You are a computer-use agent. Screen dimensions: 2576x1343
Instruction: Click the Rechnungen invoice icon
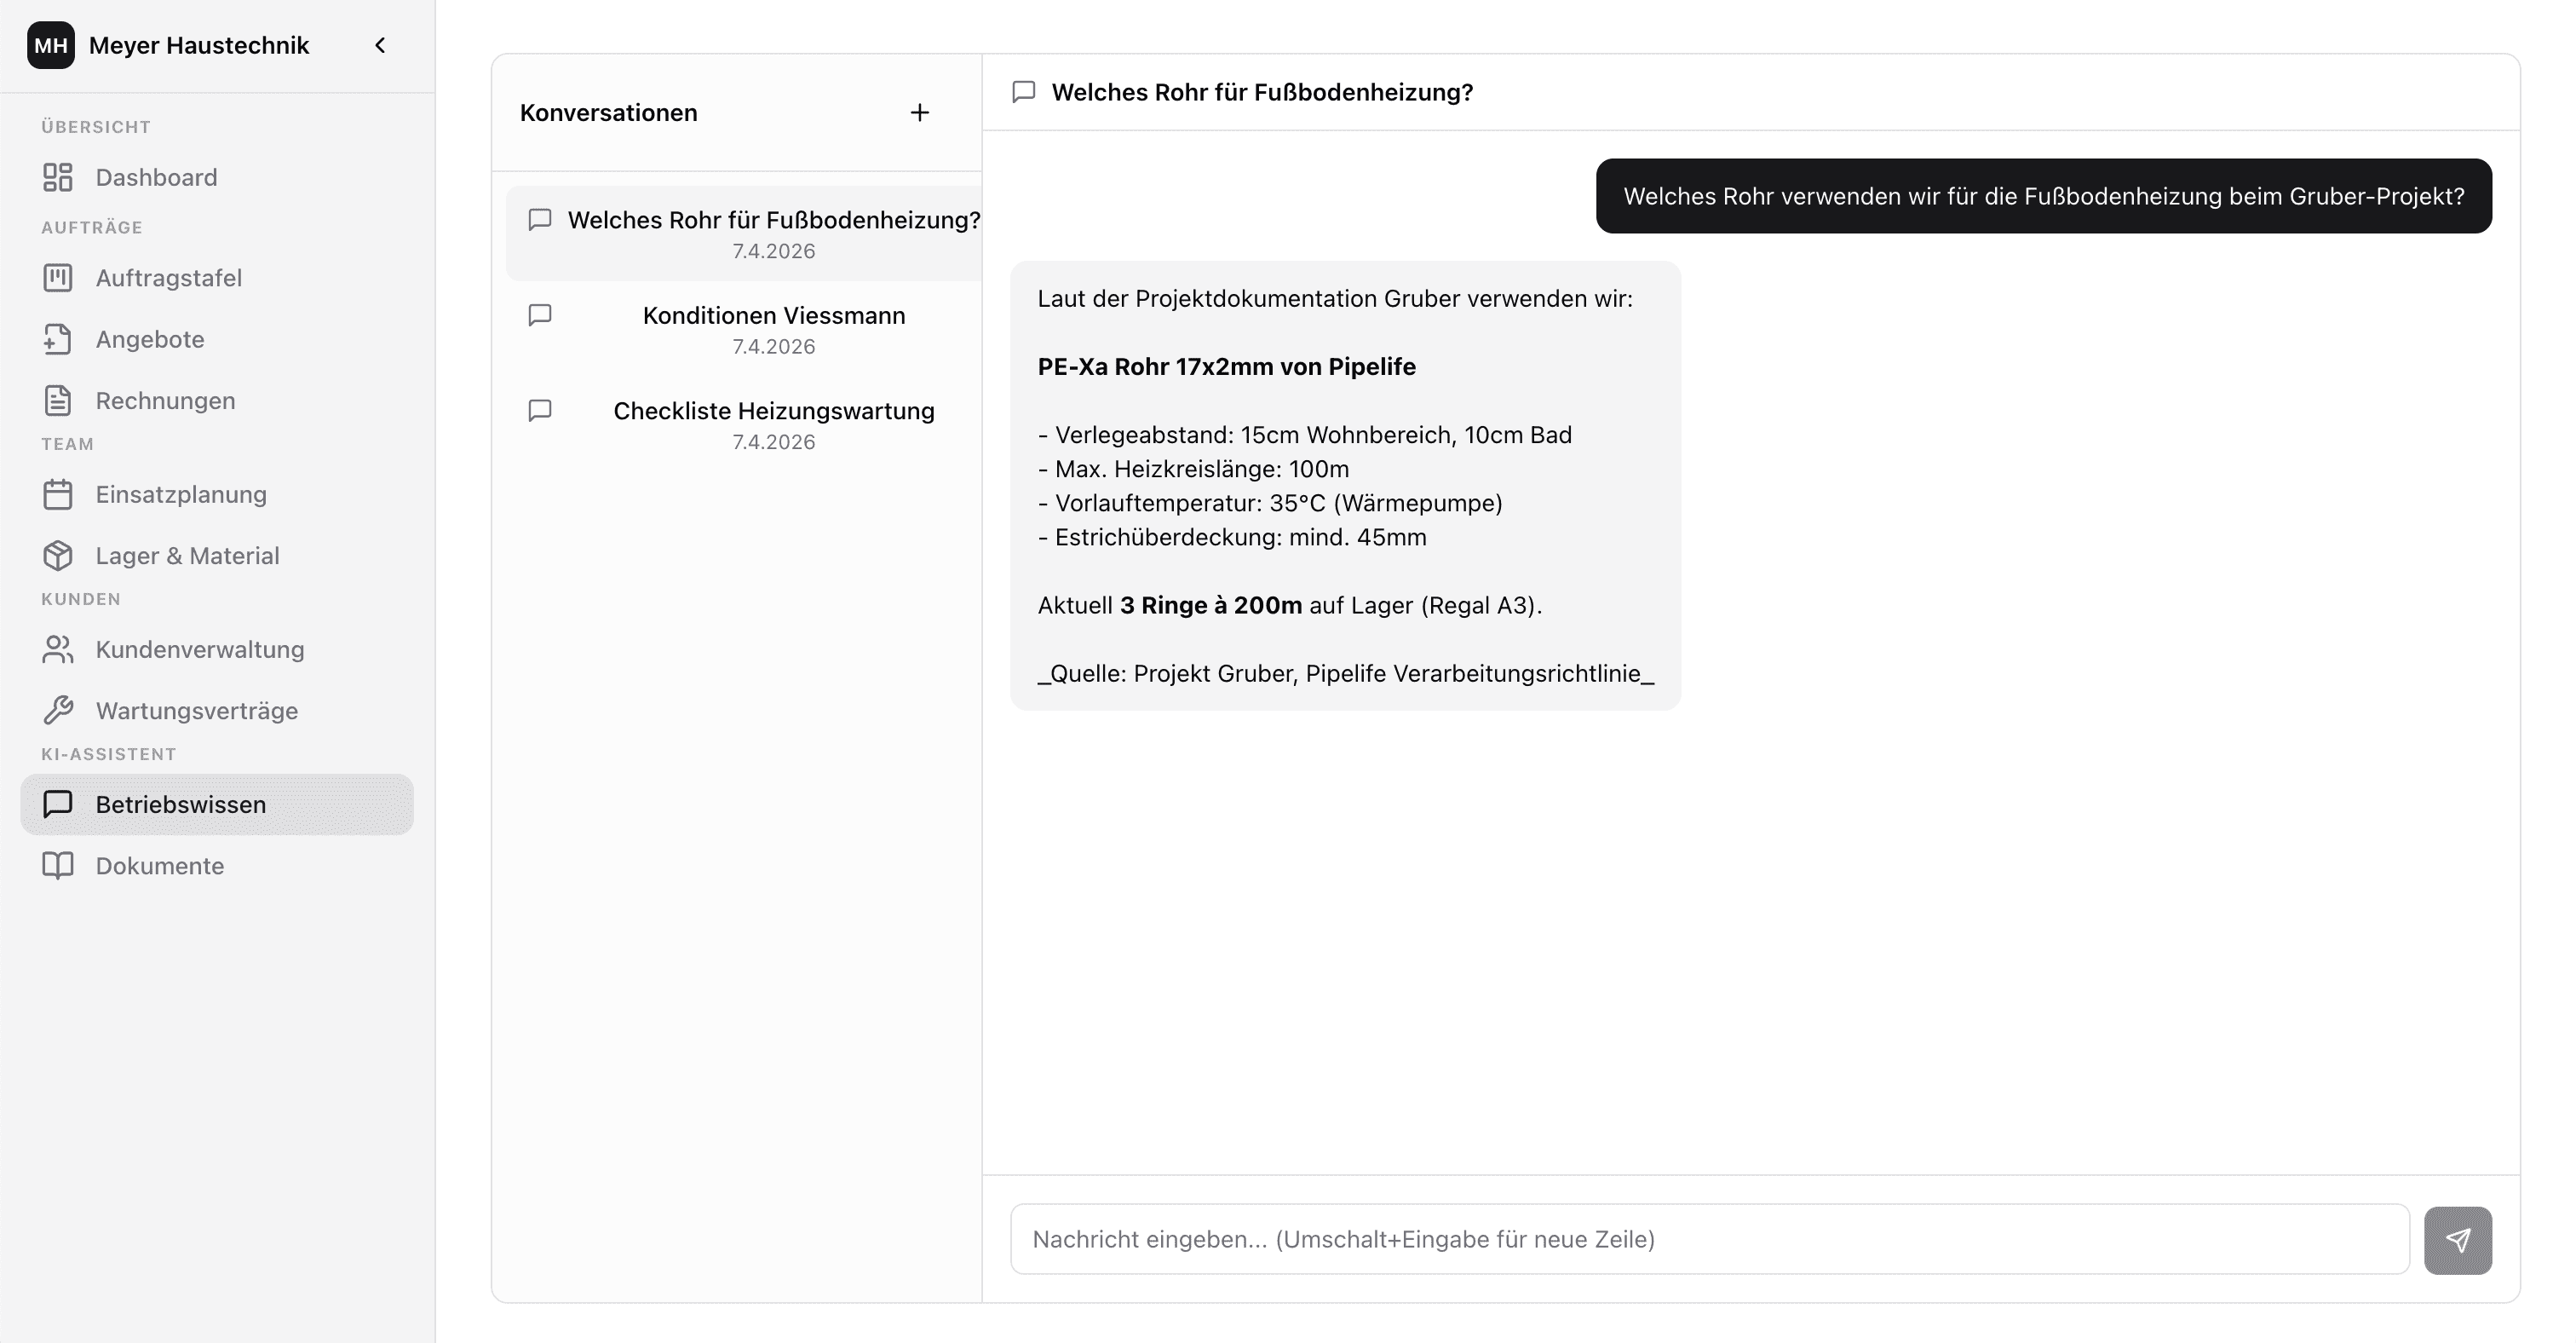pos(58,400)
